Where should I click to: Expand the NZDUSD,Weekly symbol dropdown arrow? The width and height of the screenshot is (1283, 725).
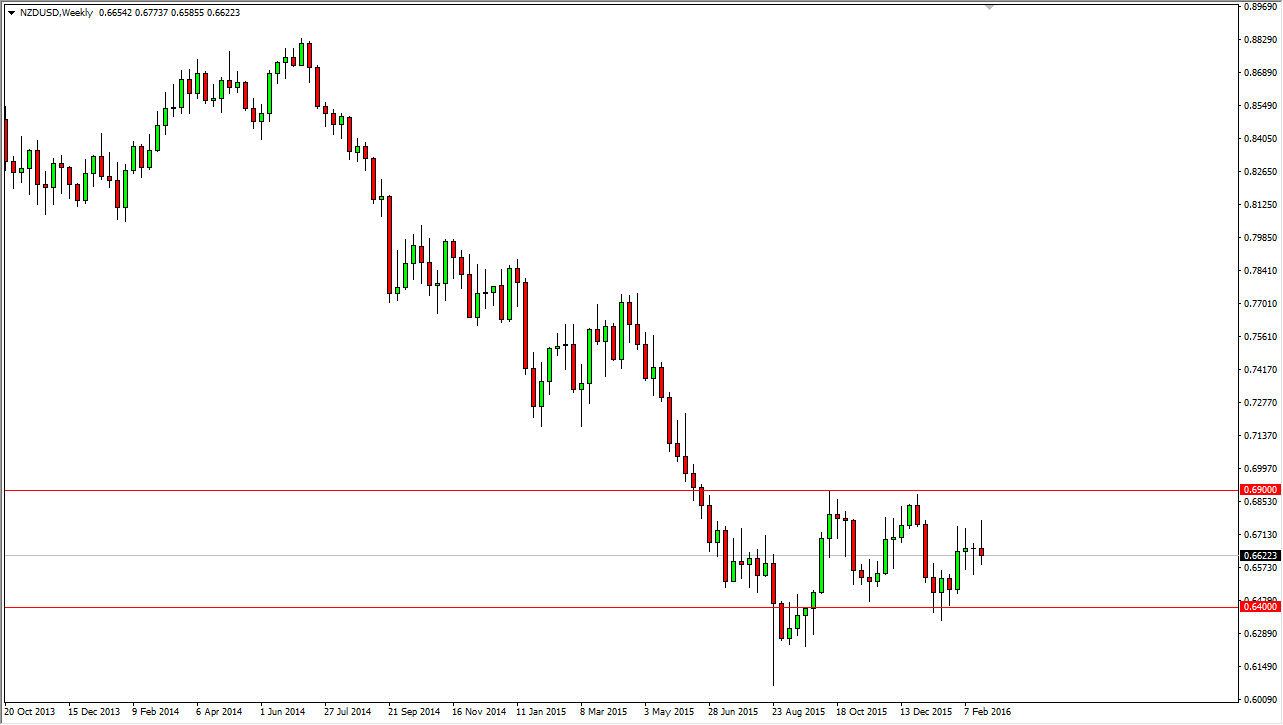[12, 11]
